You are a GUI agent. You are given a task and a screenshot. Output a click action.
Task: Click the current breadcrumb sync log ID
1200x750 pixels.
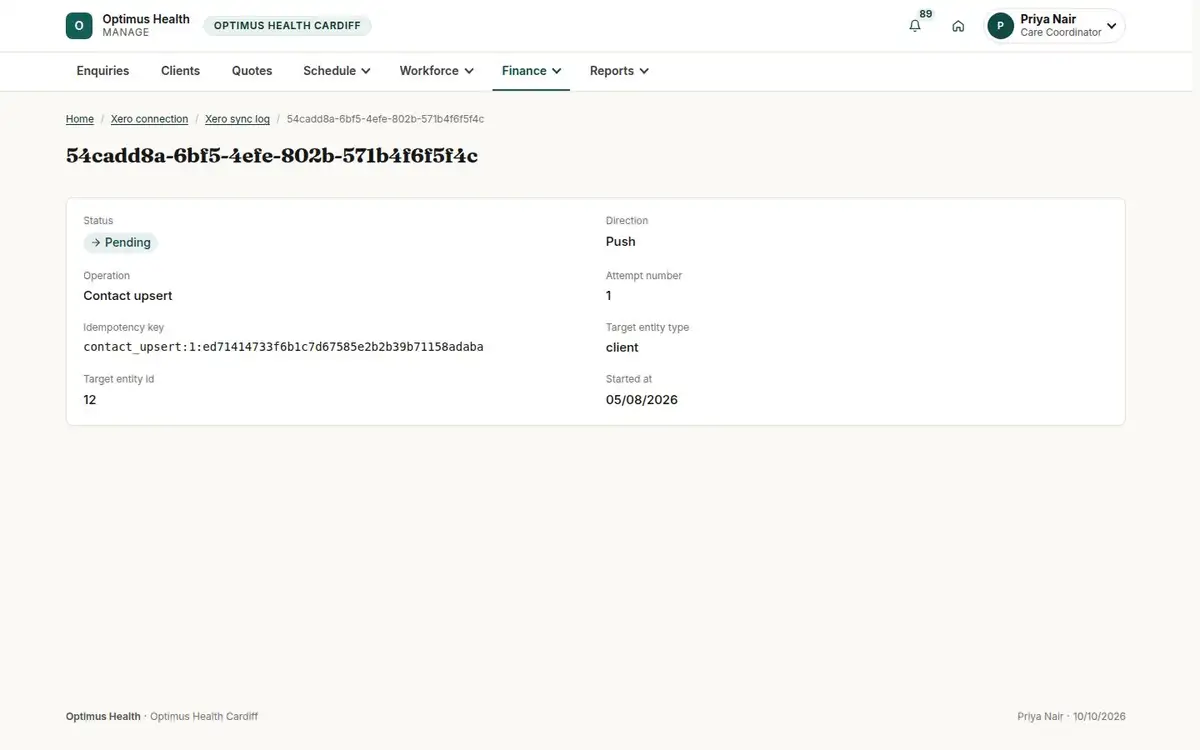[x=386, y=119]
